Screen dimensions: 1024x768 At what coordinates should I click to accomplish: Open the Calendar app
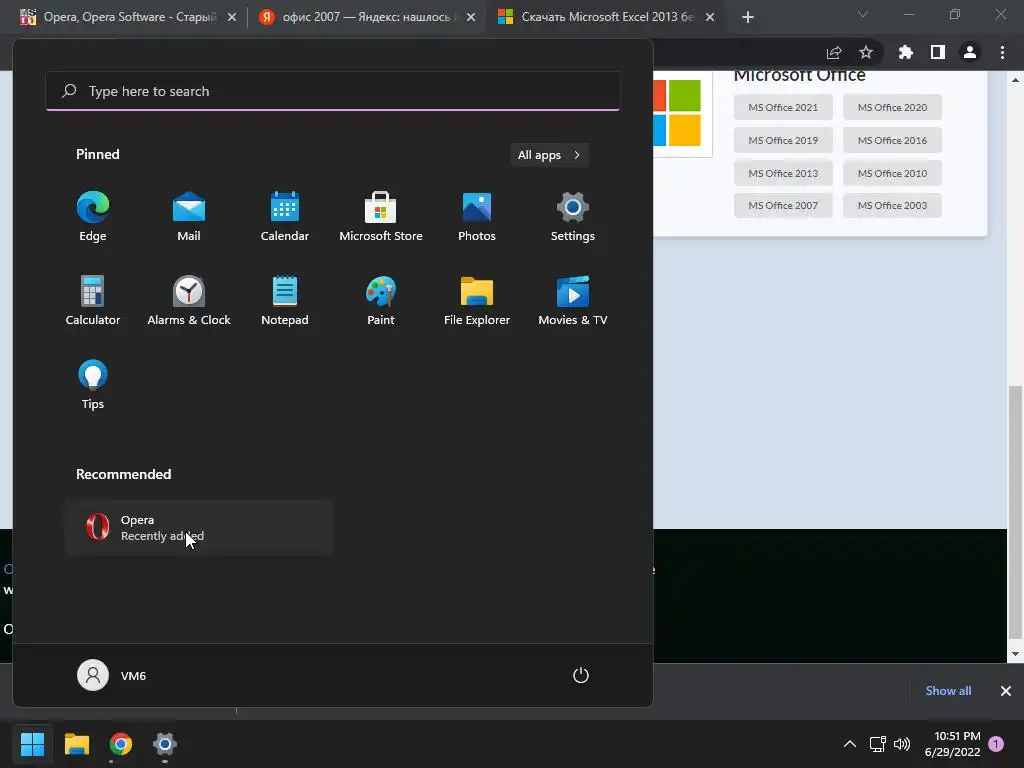tap(285, 217)
